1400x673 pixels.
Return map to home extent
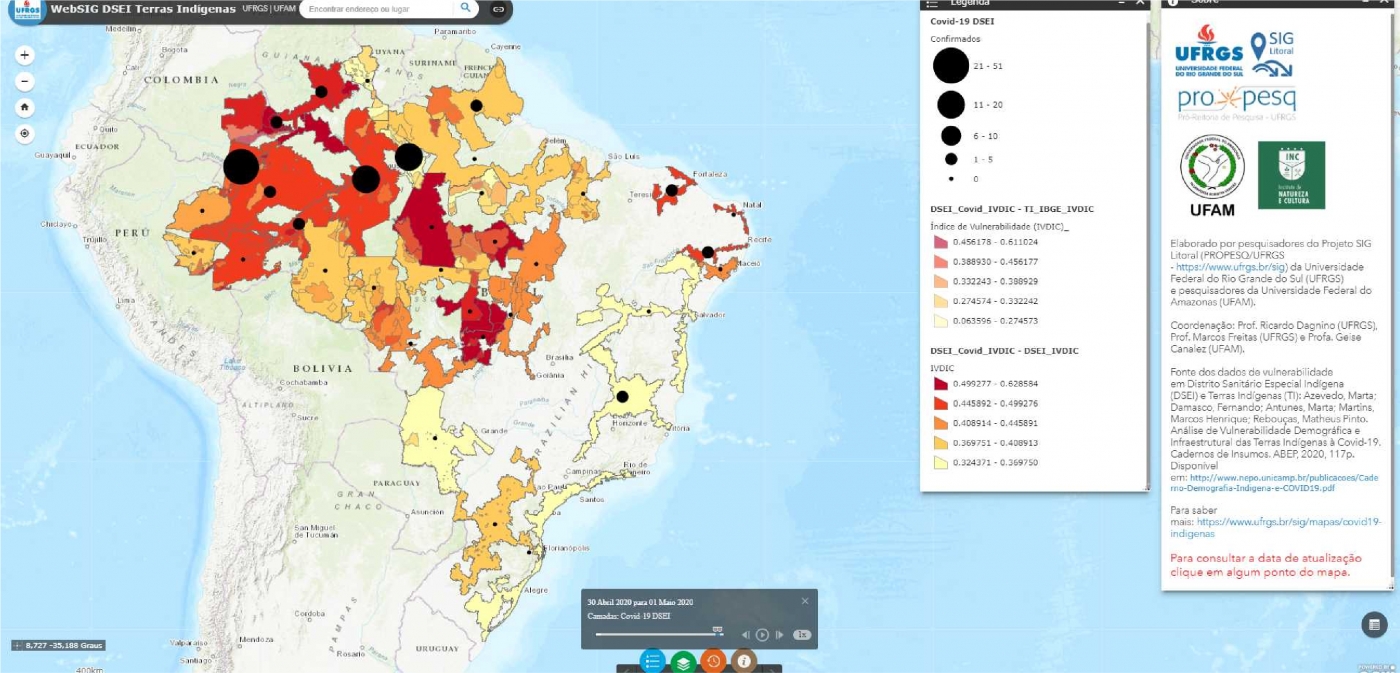point(25,107)
